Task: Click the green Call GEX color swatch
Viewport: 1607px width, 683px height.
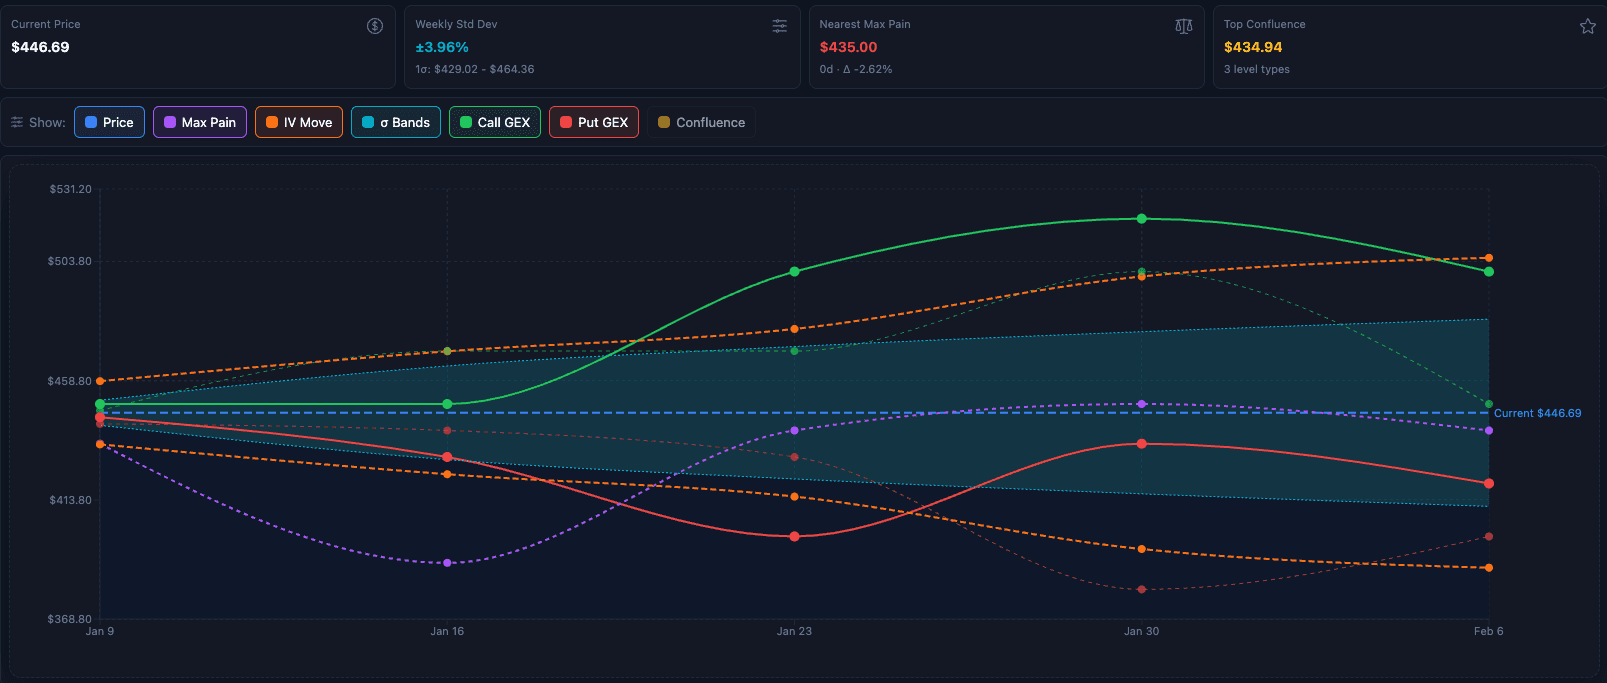Action: coord(466,122)
